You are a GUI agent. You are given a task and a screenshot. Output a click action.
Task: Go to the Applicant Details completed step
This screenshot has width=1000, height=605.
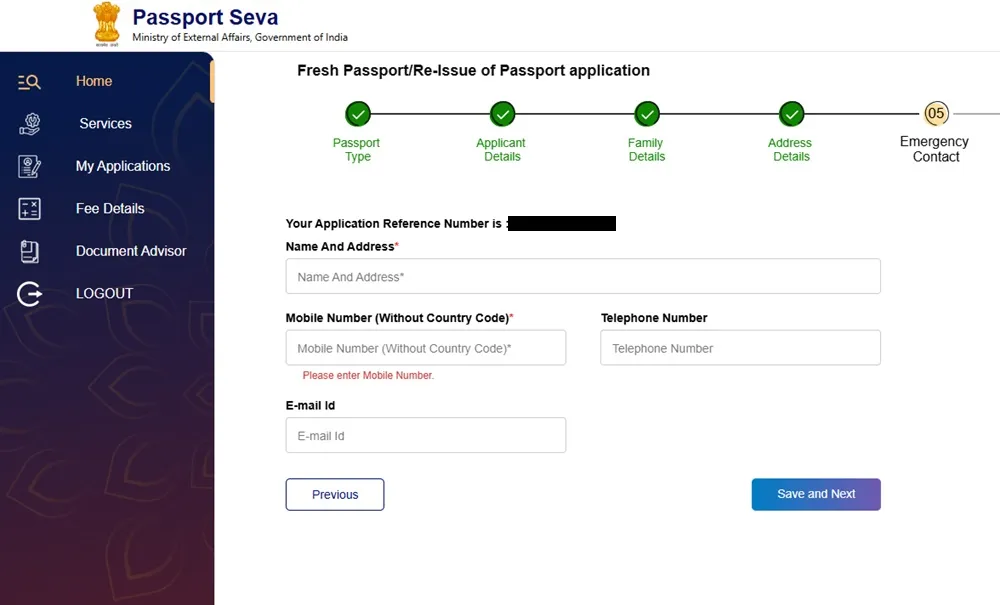click(x=502, y=113)
